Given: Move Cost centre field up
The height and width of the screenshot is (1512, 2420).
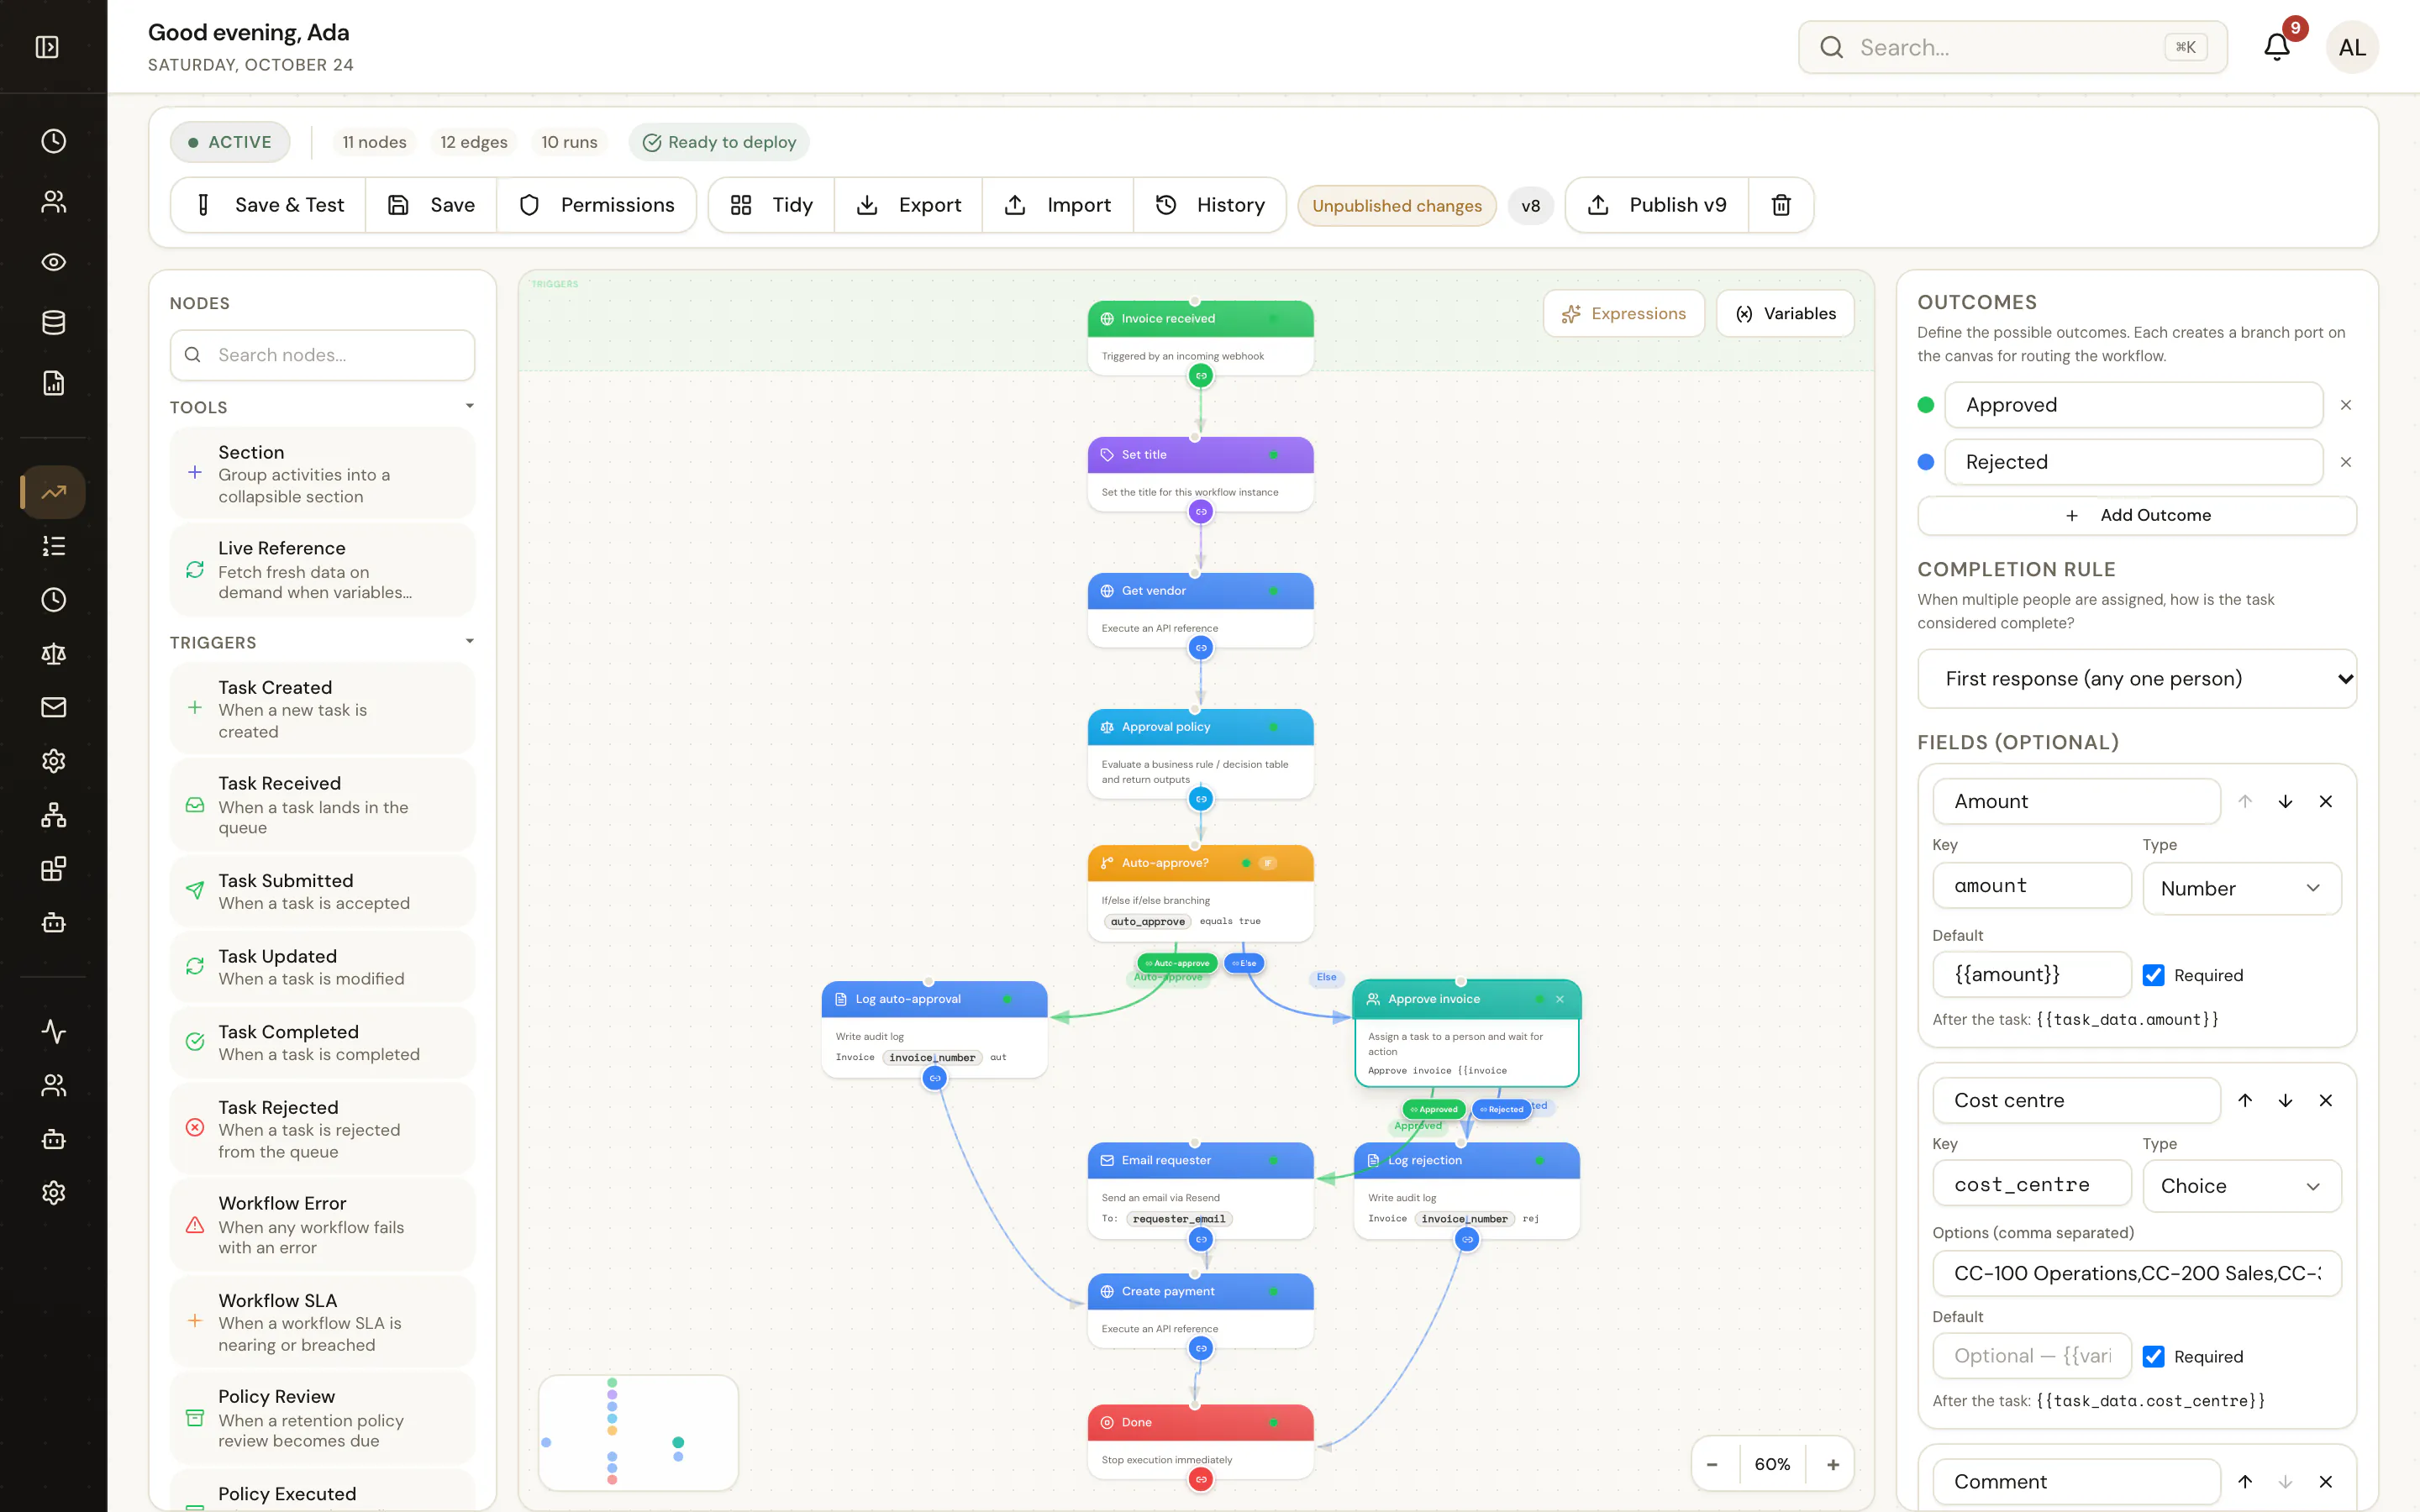Looking at the screenshot, I should coord(2245,1100).
